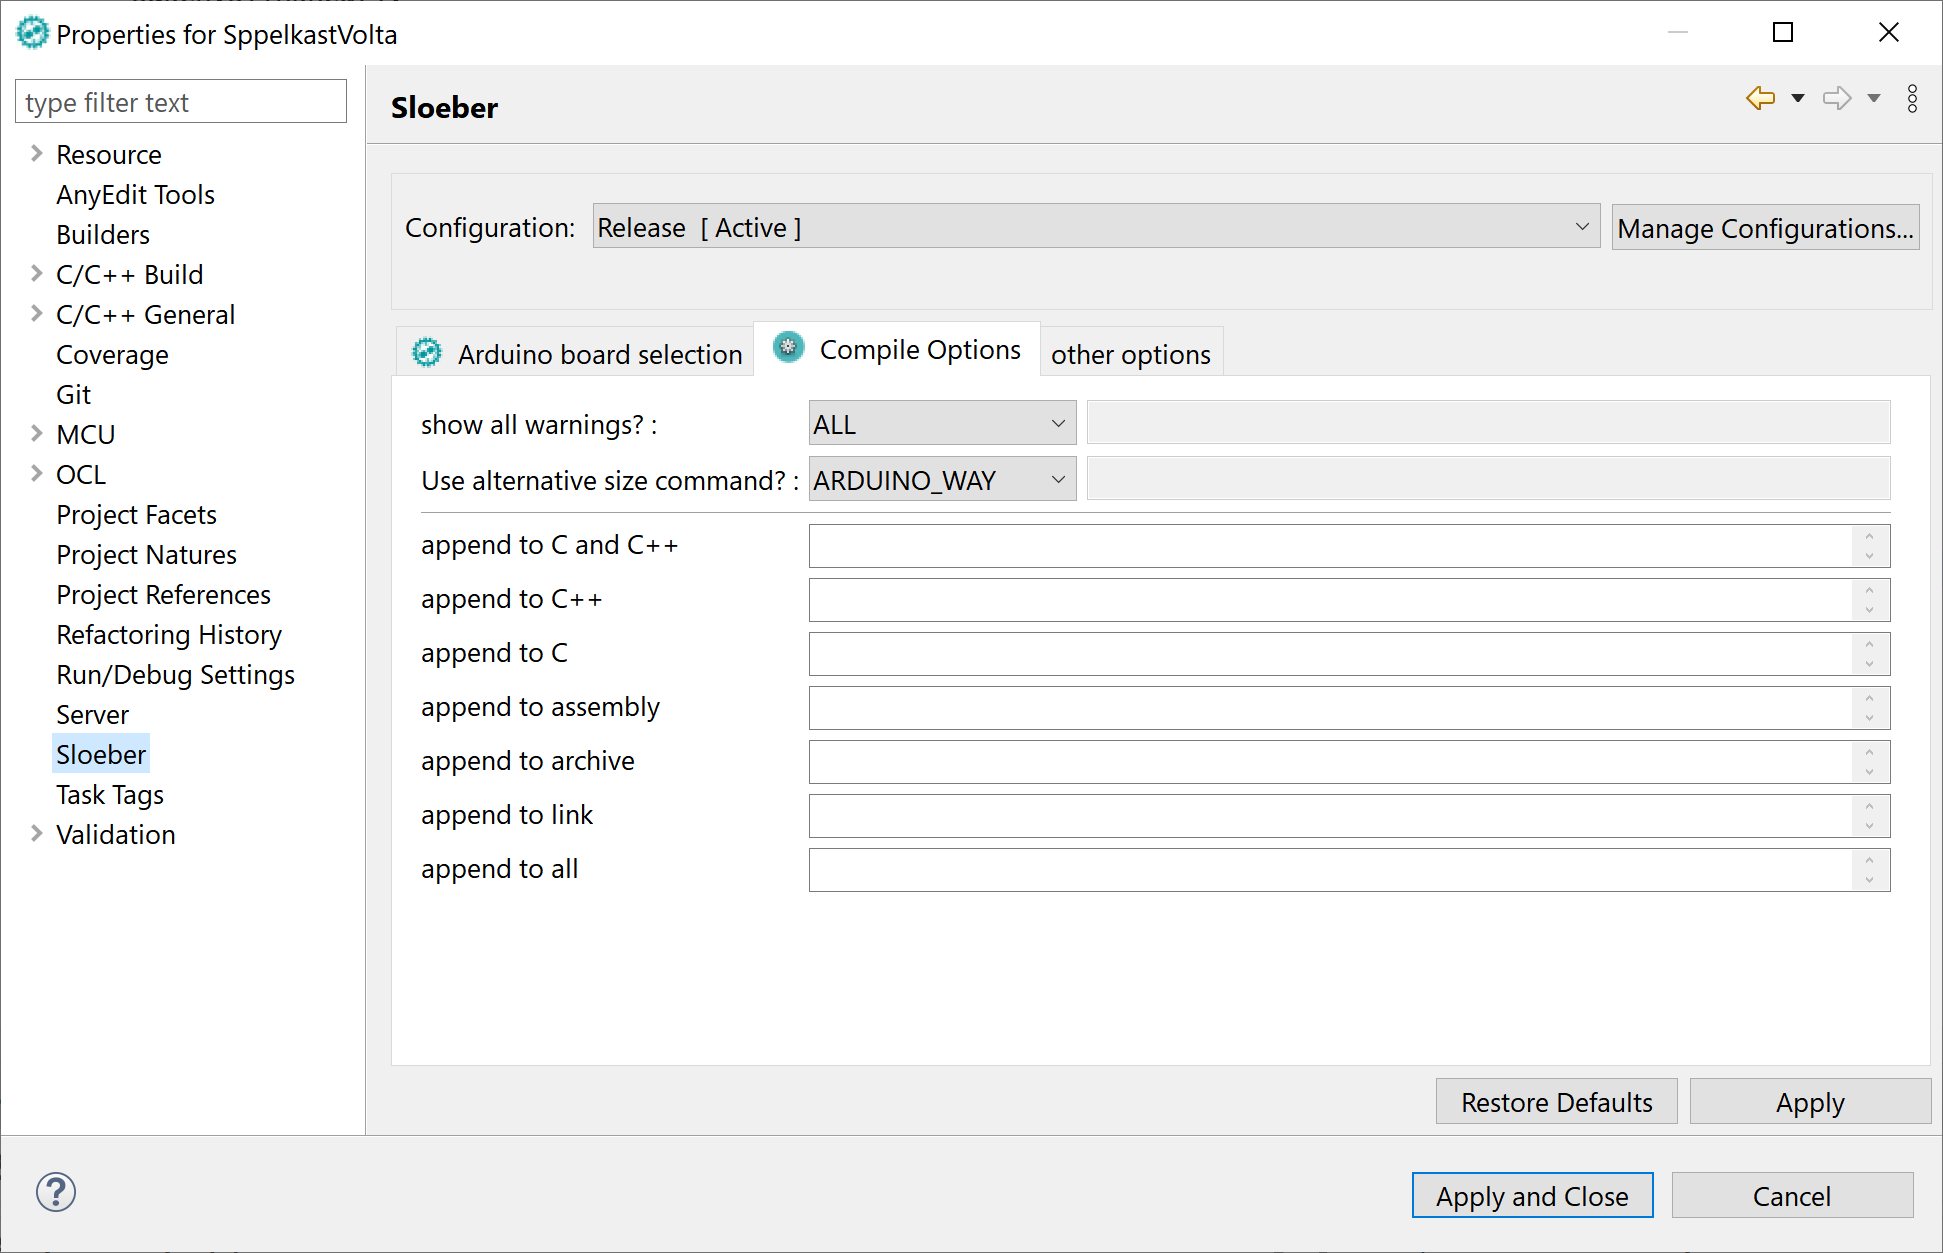Click the help question mark icon

[x=55, y=1192]
